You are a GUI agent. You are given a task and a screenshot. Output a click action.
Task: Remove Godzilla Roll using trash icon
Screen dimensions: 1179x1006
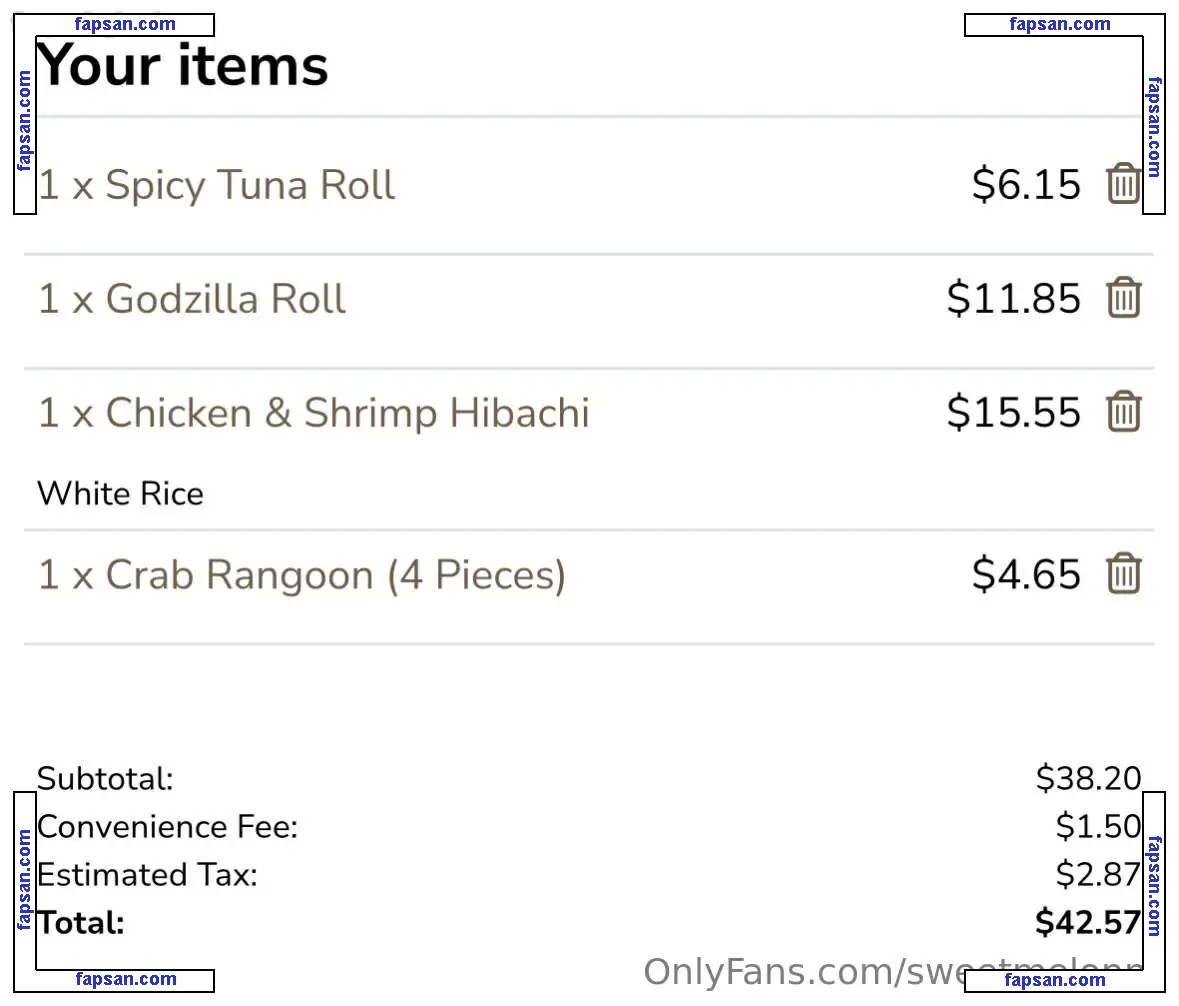[1123, 298]
